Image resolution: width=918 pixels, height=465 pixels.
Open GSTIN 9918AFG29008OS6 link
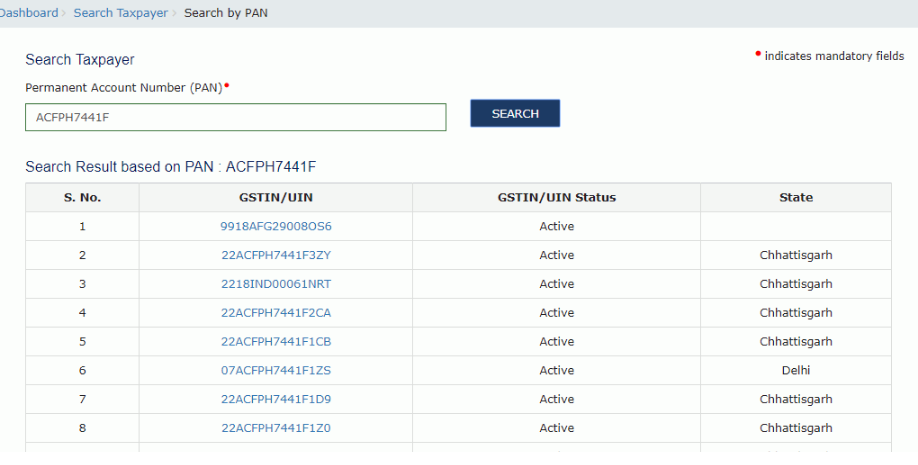tap(276, 226)
